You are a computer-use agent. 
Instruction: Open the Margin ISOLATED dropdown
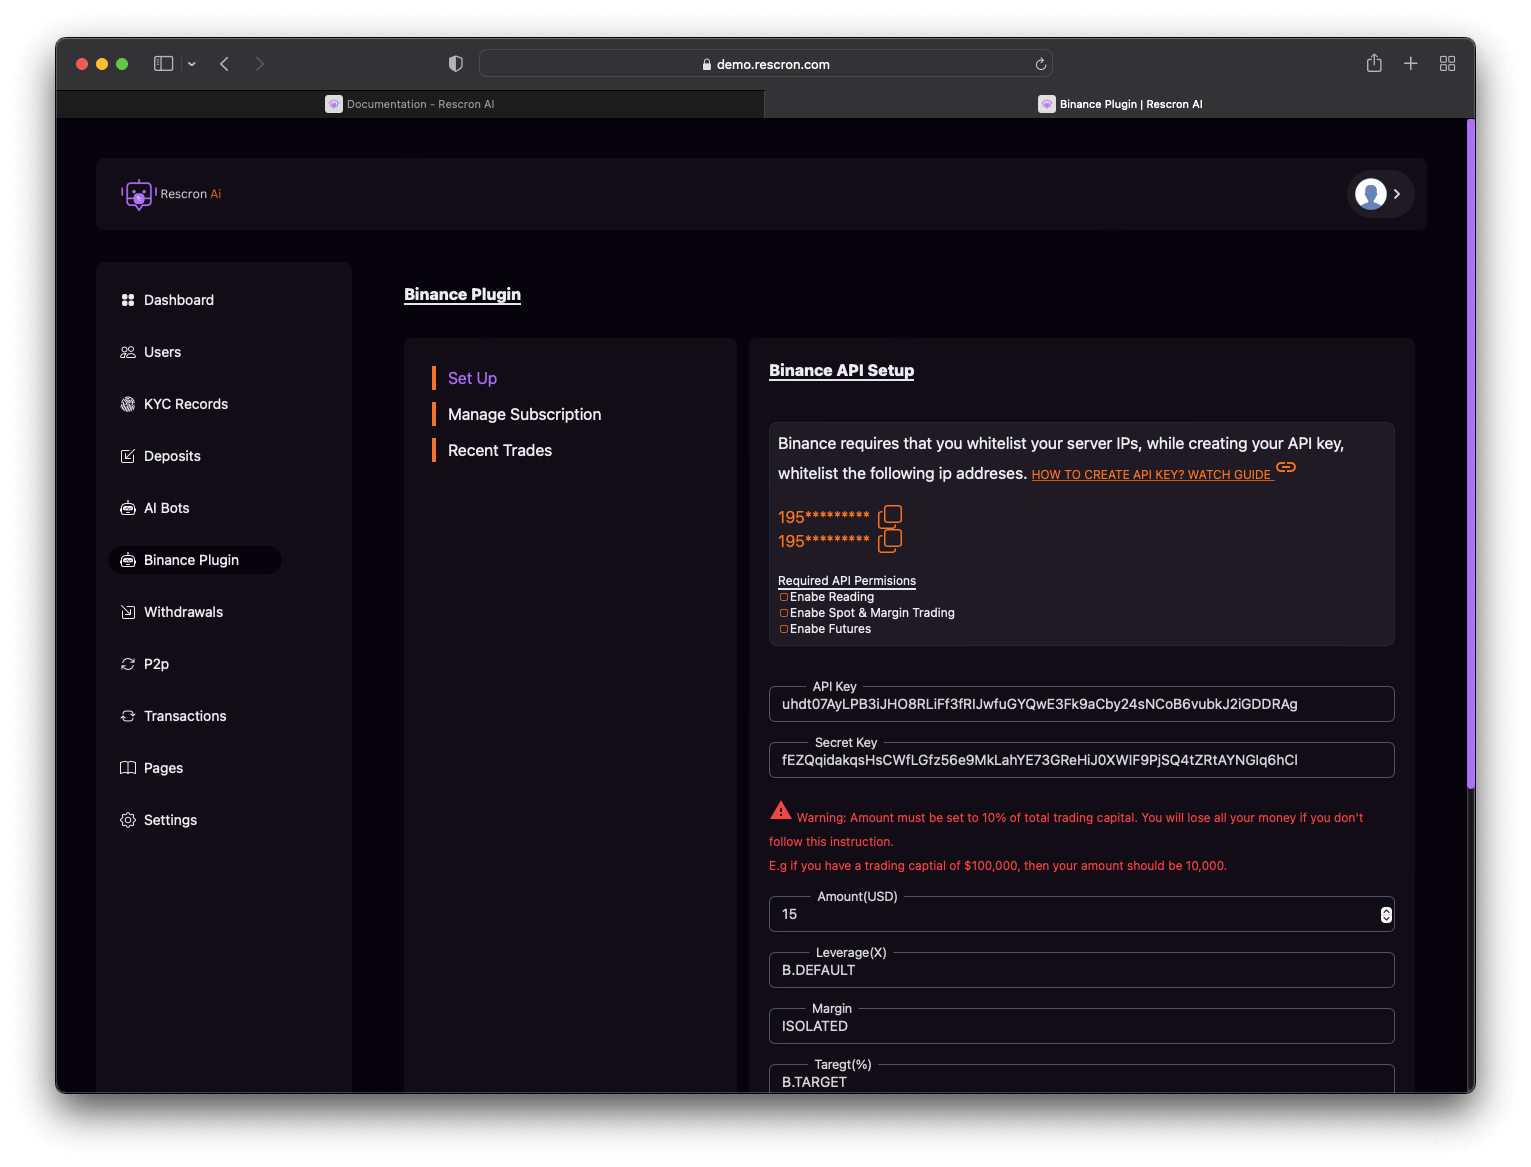tap(1081, 1026)
